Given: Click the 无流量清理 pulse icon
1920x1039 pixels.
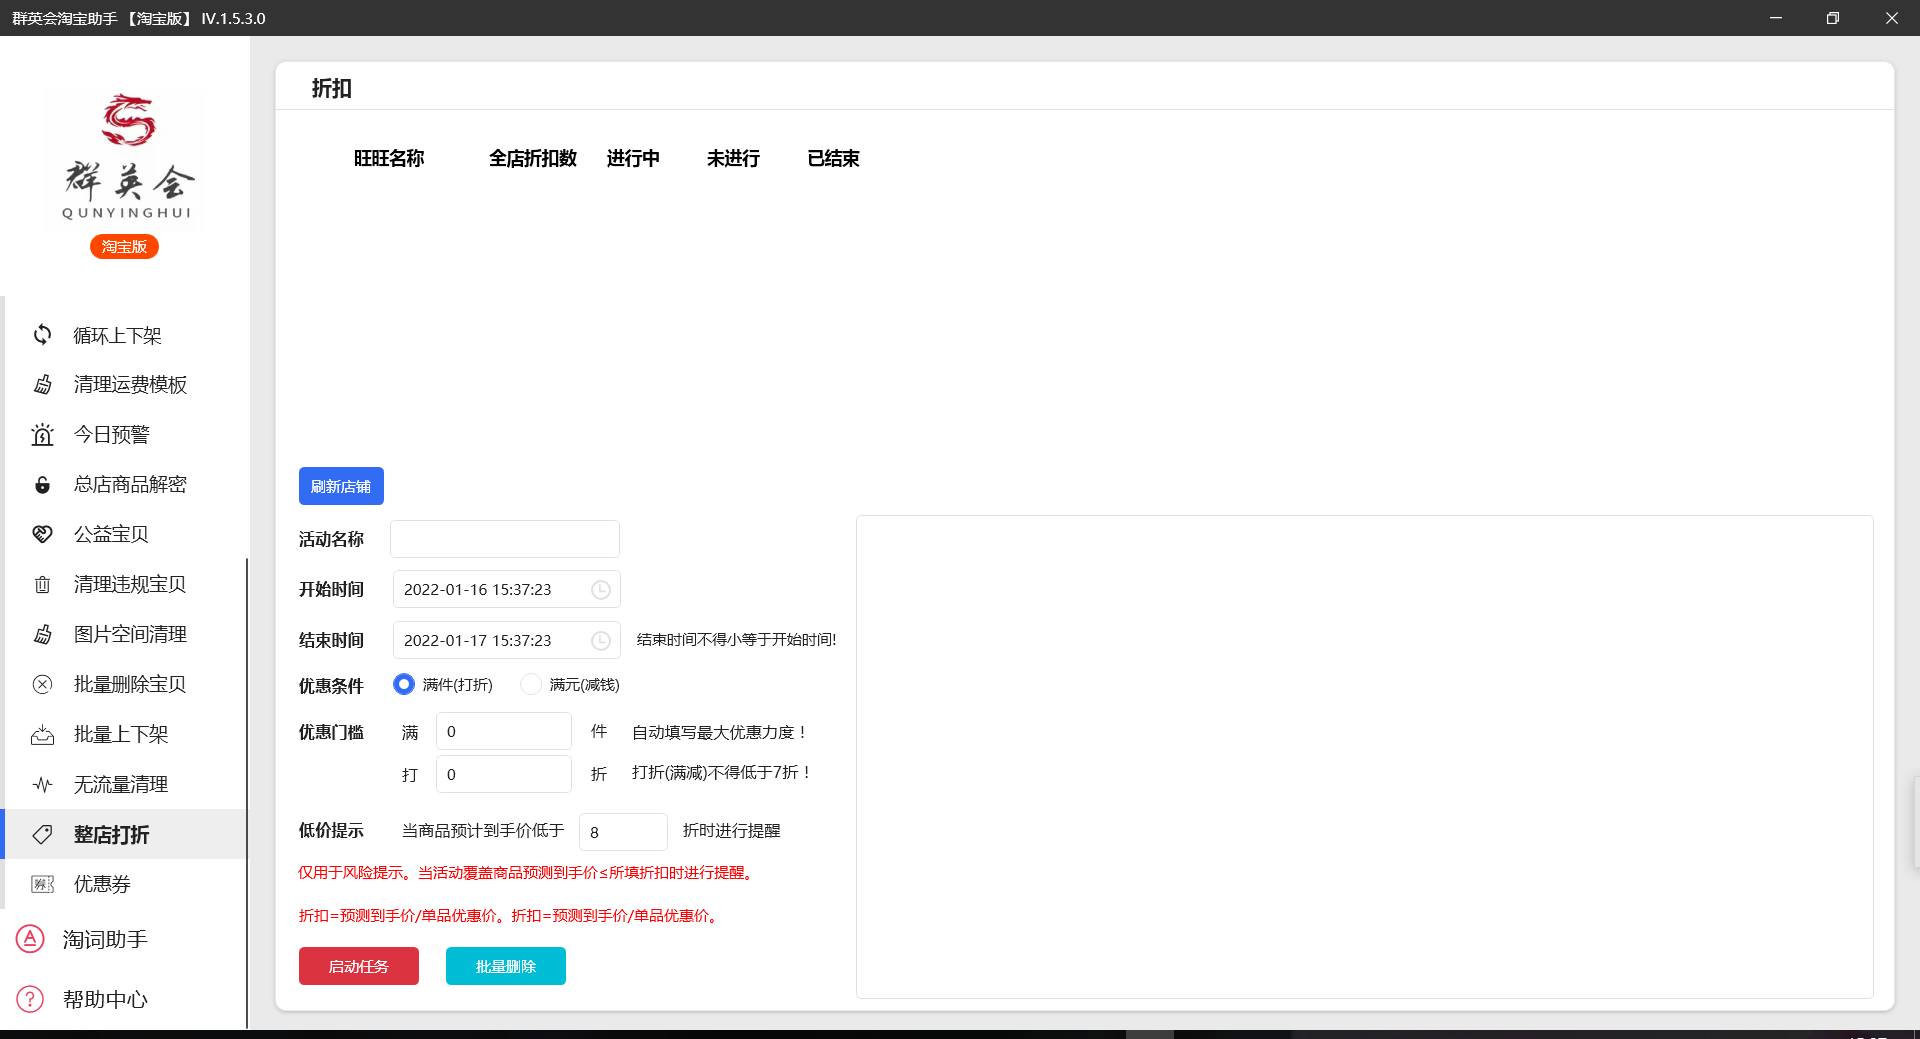Looking at the screenshot, I should 42,785.
